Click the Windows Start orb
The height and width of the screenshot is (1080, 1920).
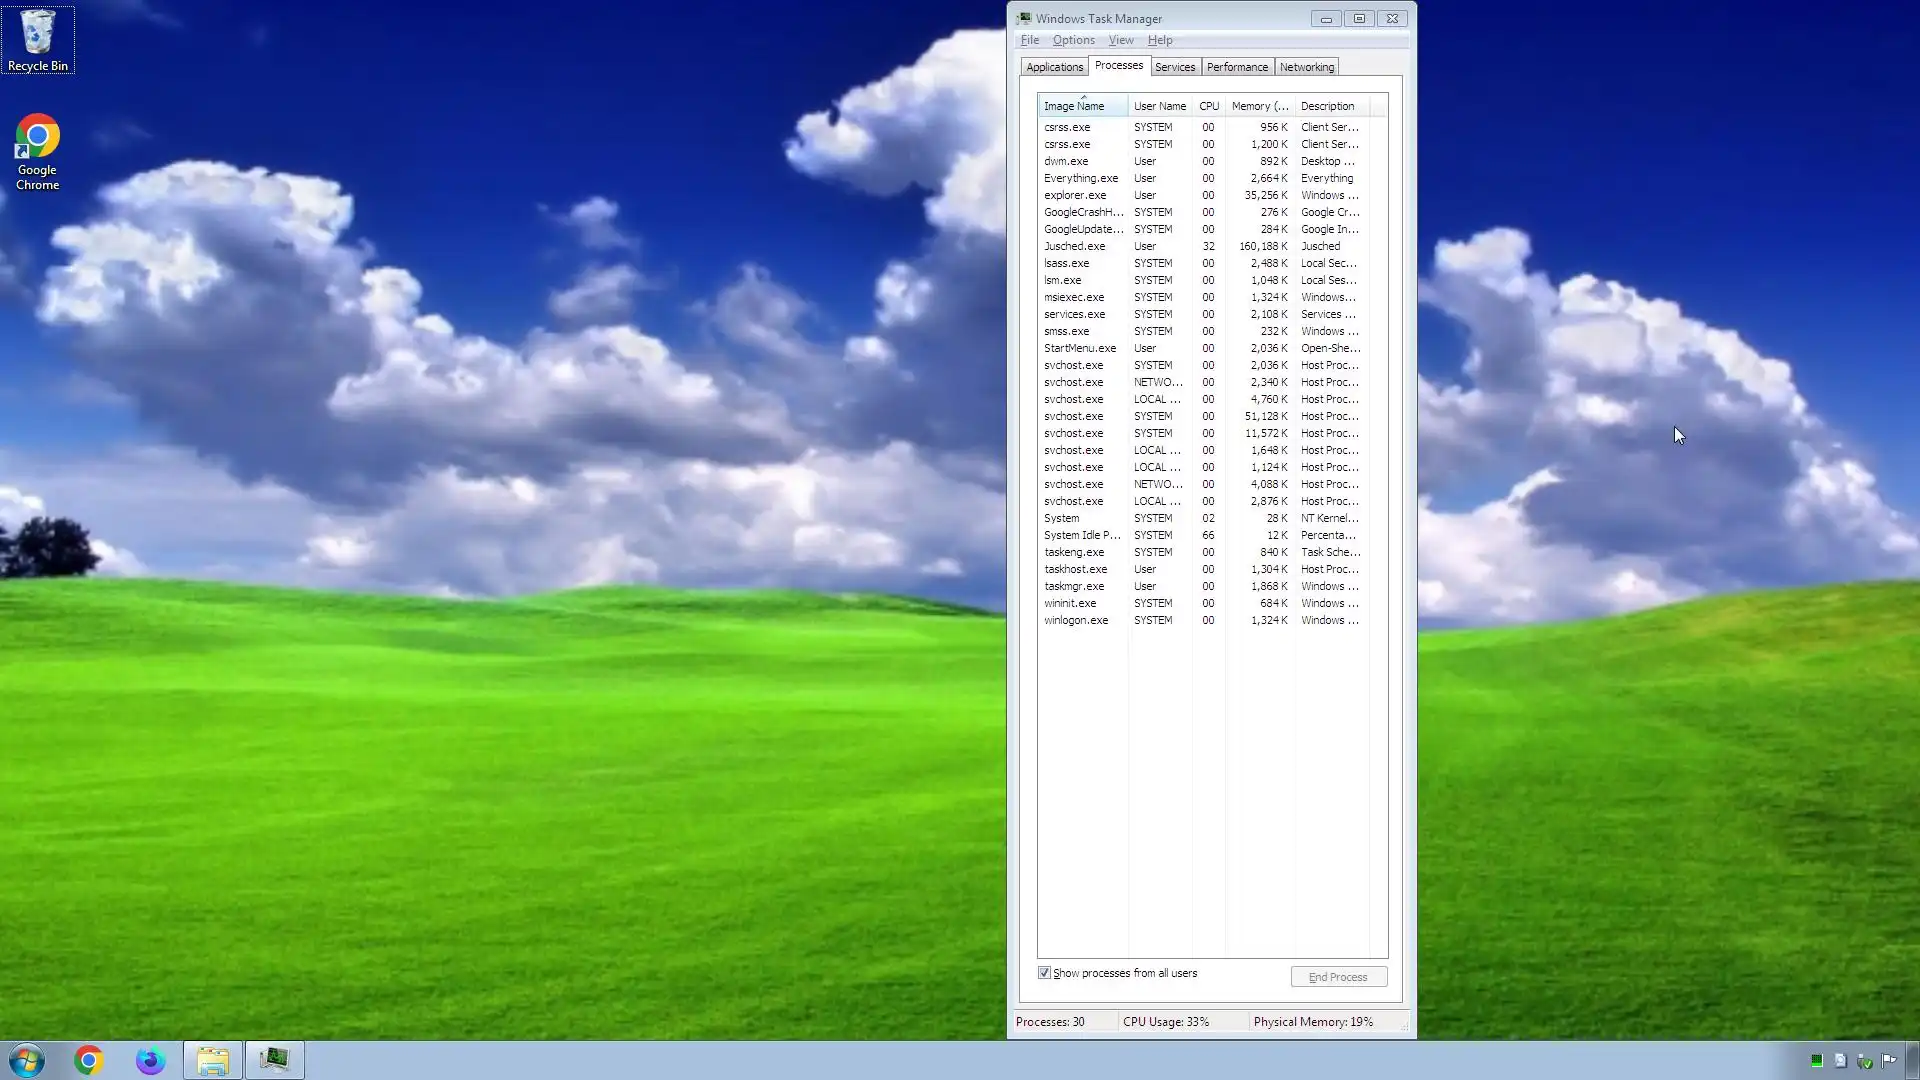(x=27, y=1060)
